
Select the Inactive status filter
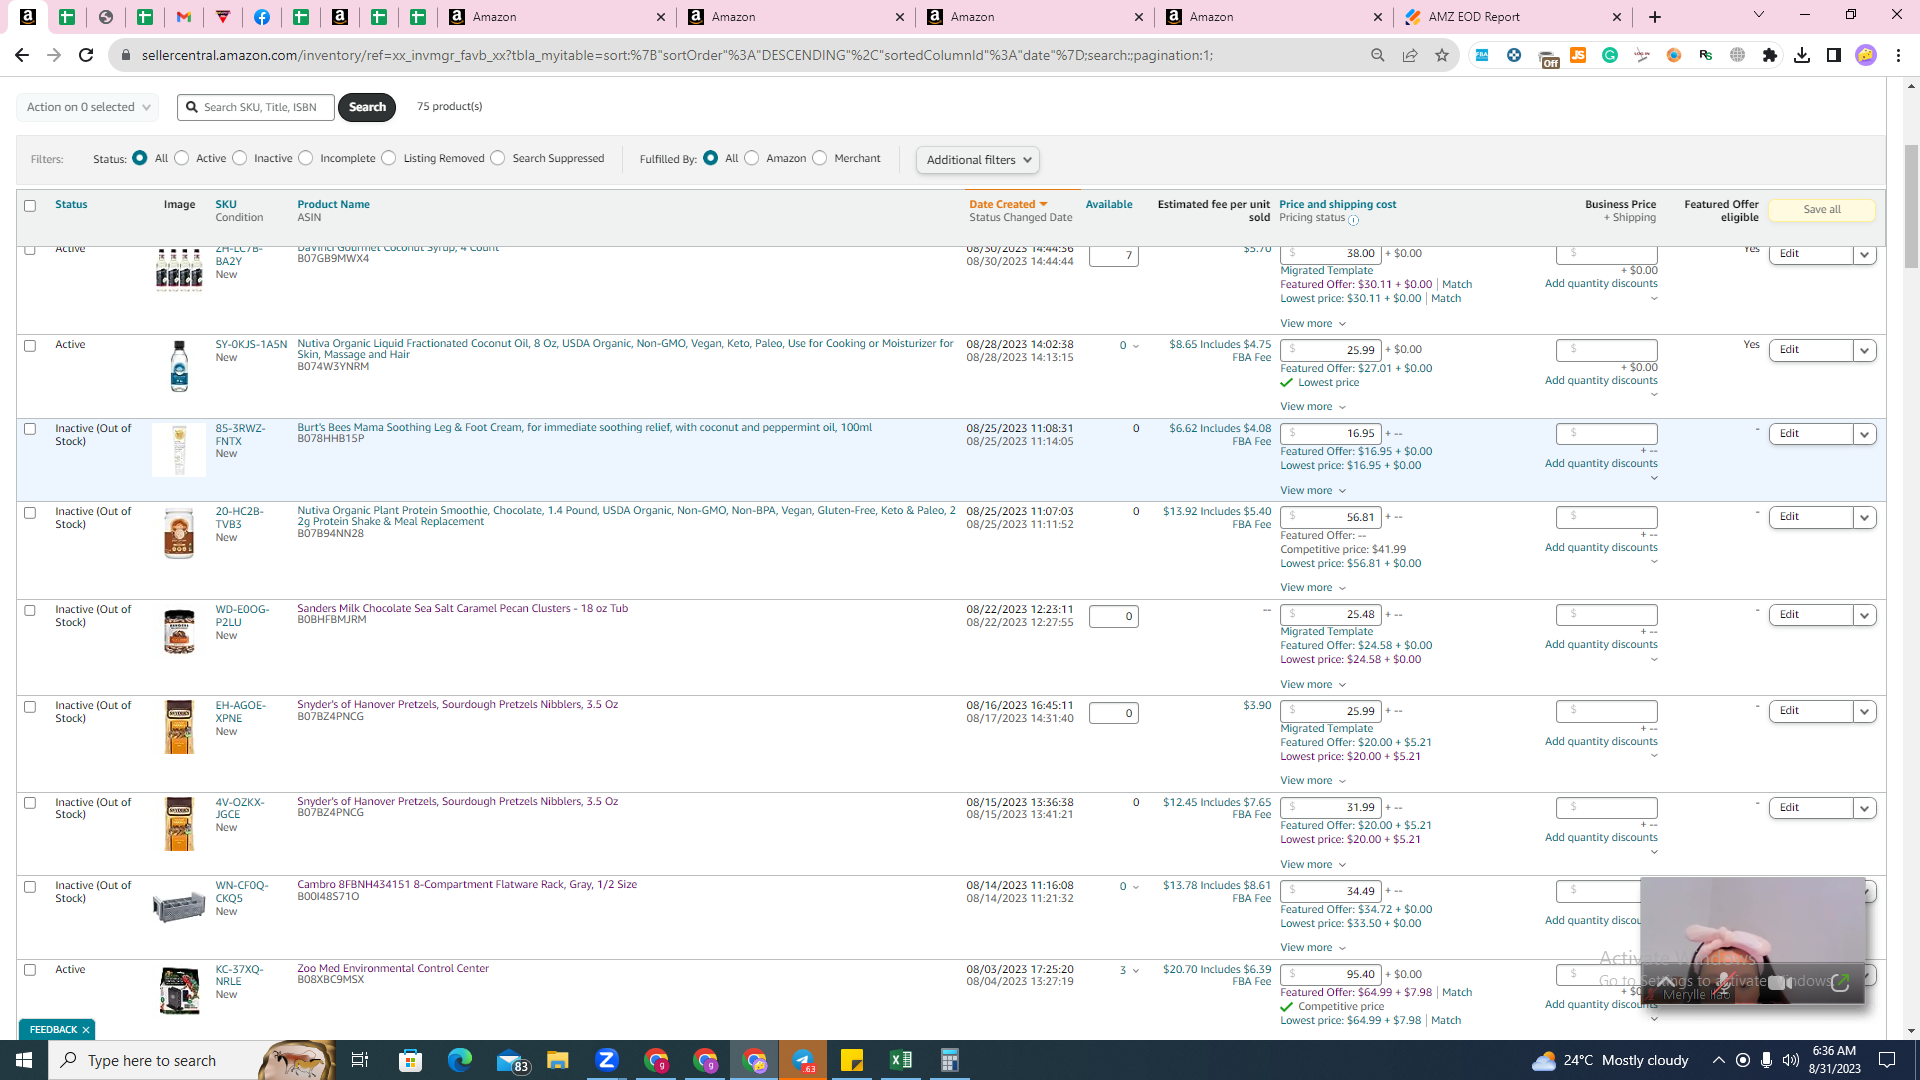(240, 158)
